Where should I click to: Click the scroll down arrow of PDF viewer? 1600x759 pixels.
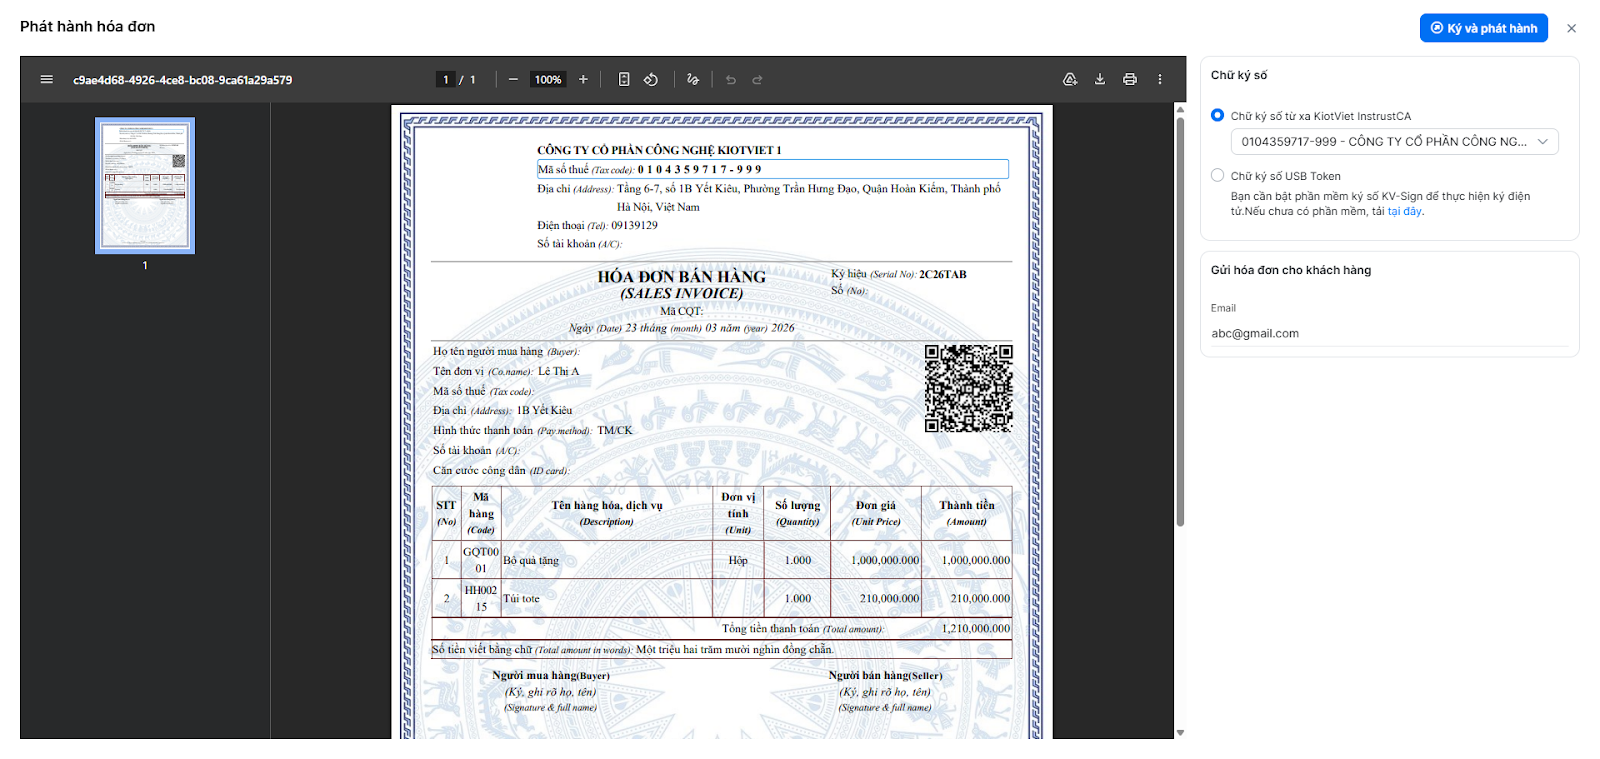pyautogui.click(x=1180, y=733)
